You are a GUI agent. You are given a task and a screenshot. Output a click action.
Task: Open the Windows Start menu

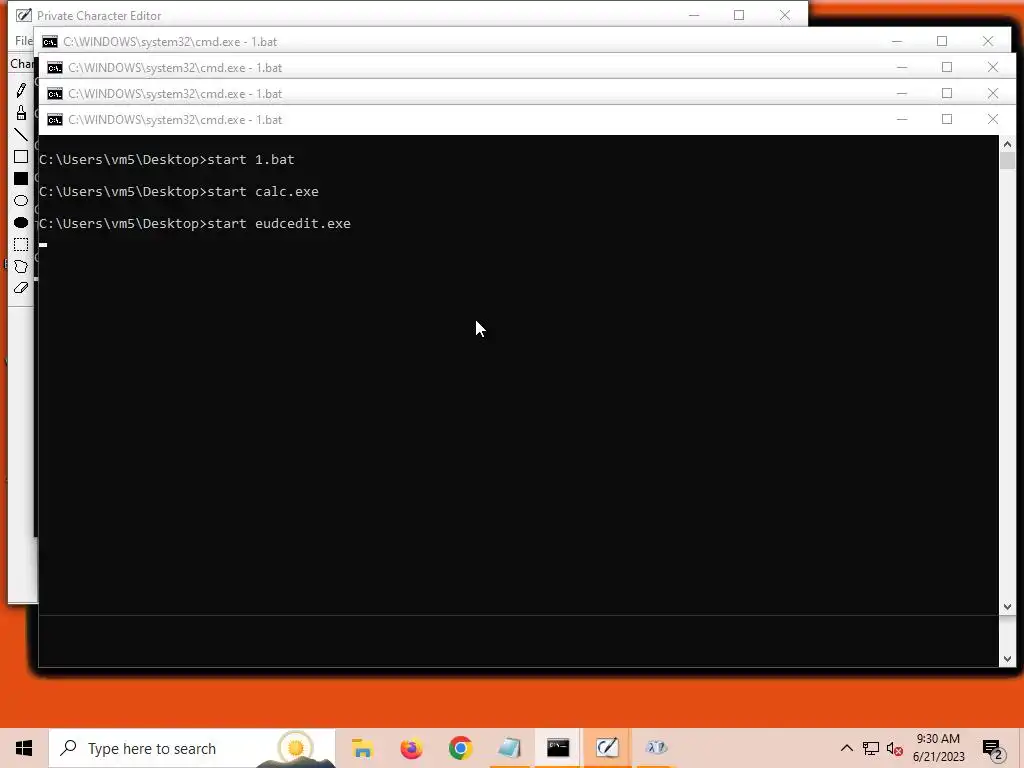point(24,748)
